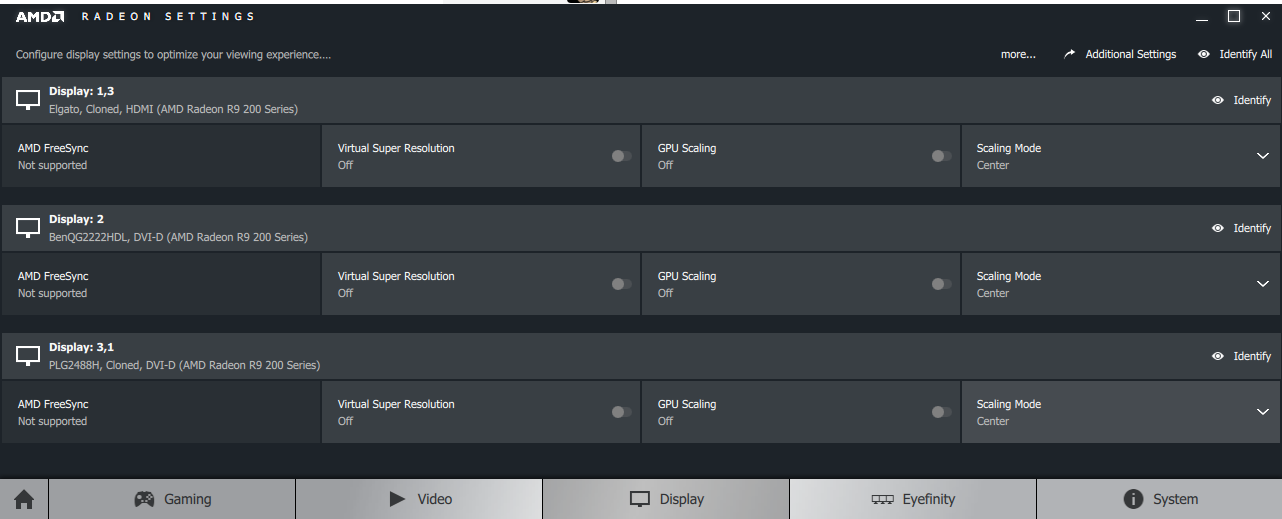Screen dimensions: 1282x519
Task: Click the monitor icon for Display 2
Action: pos(28,228)
